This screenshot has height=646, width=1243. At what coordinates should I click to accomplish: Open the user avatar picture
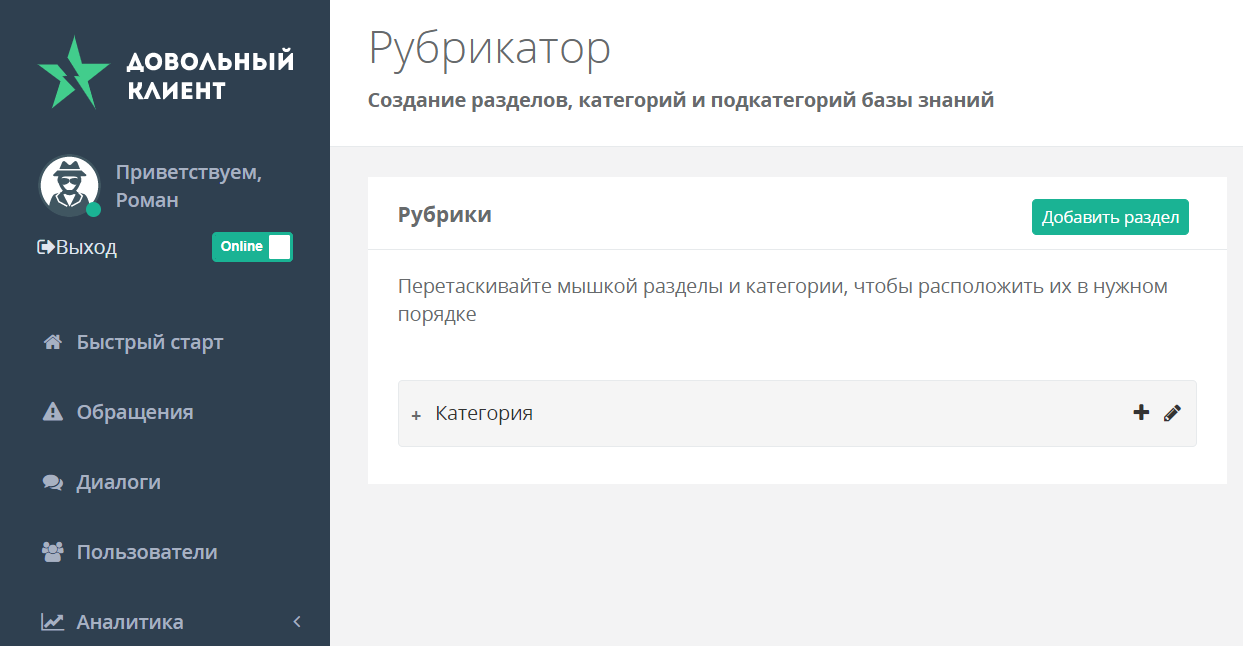tap(69, 185)
